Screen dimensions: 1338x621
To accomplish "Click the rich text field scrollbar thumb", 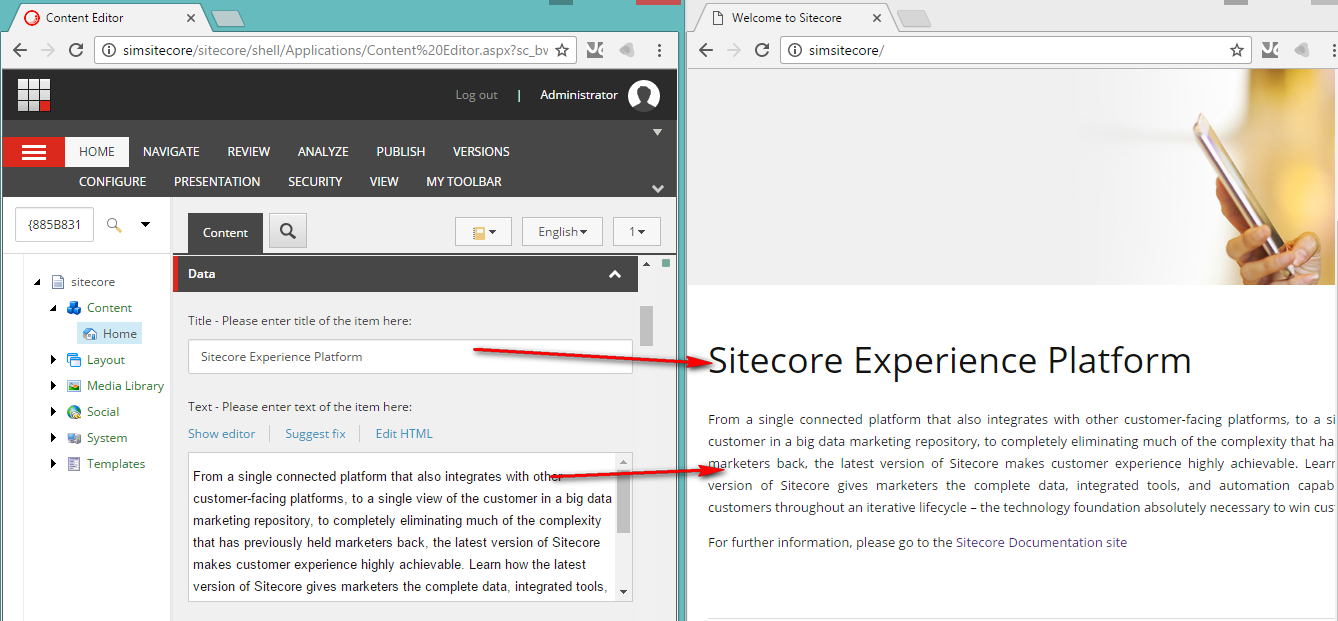I will [x=624, y=502].
